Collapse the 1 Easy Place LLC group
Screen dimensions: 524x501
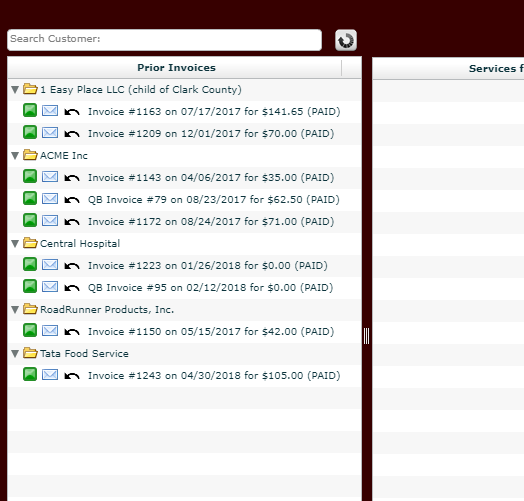point(15,90)
